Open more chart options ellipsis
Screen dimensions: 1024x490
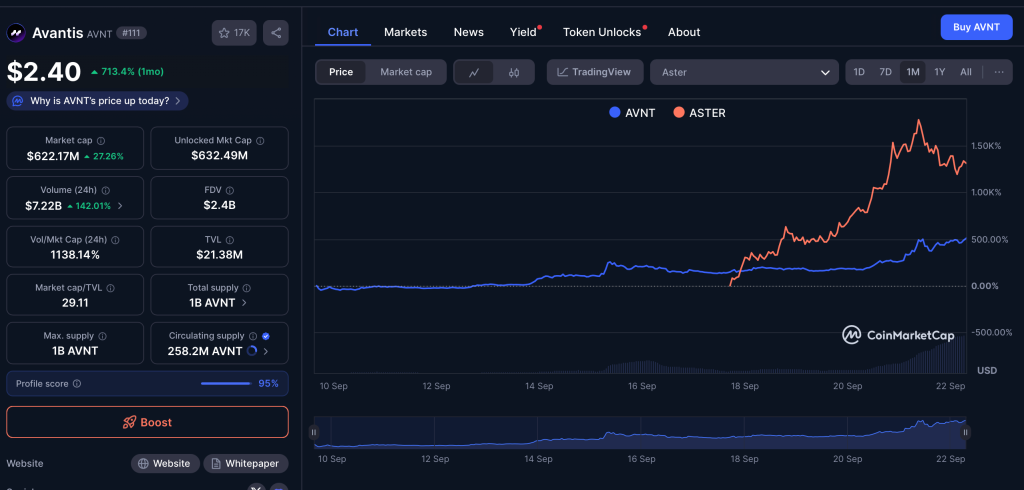pyautogui.click(x=997, y=72)
